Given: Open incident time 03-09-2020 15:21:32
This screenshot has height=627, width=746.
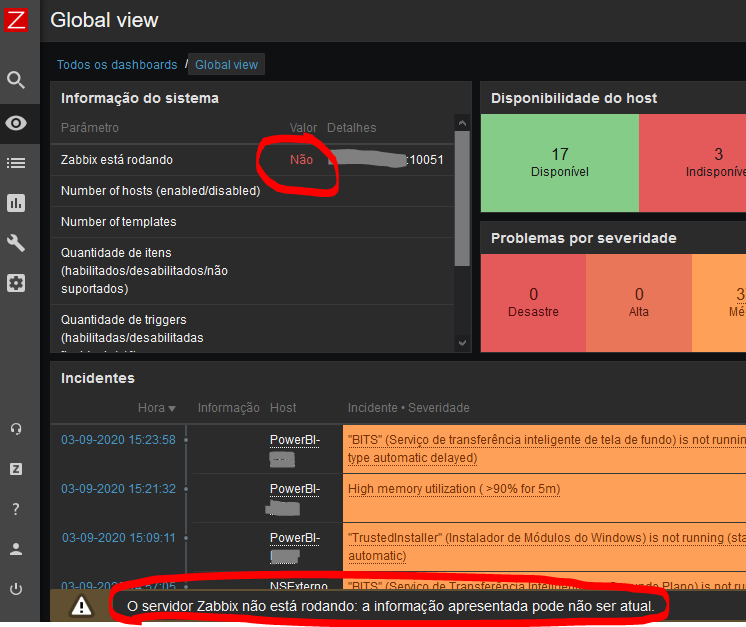Looking at the screenshot, I should (118, 489).
